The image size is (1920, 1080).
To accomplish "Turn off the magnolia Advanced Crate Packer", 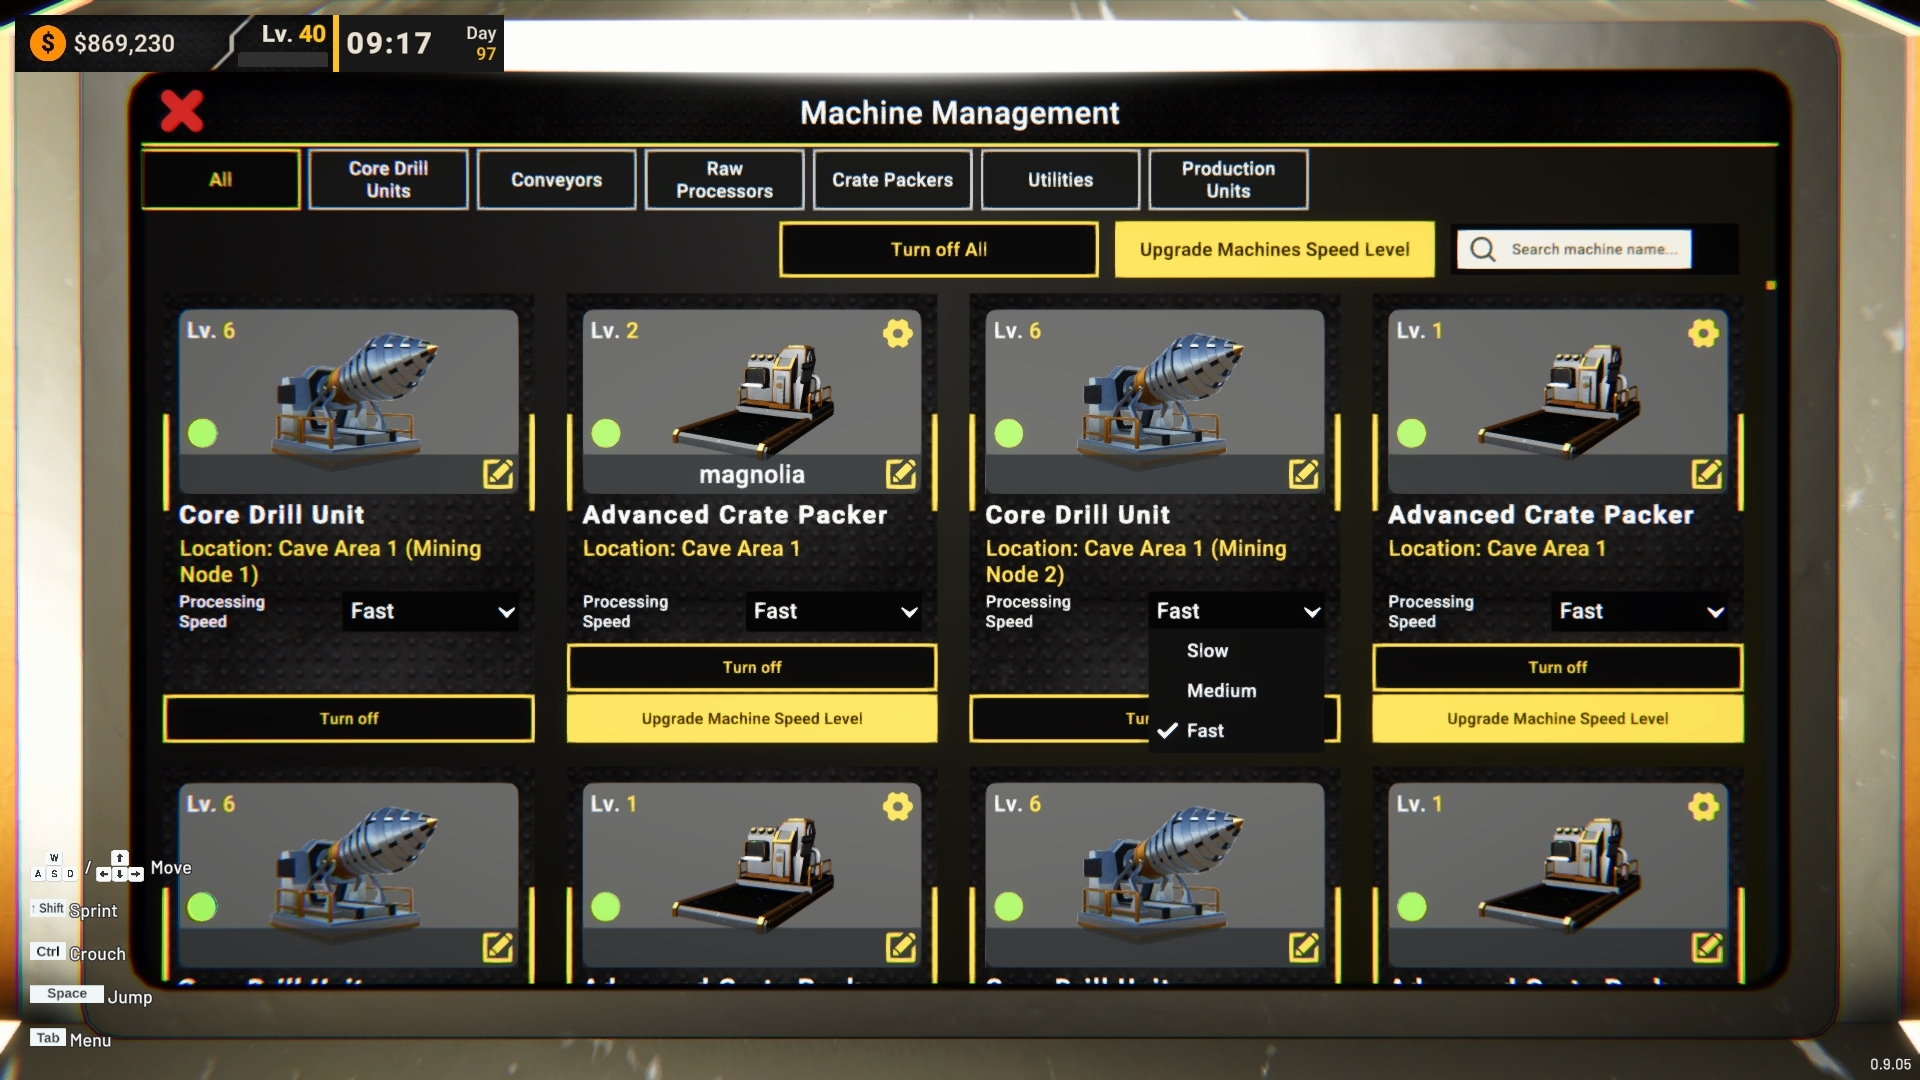I will click(x=752, y=667).
